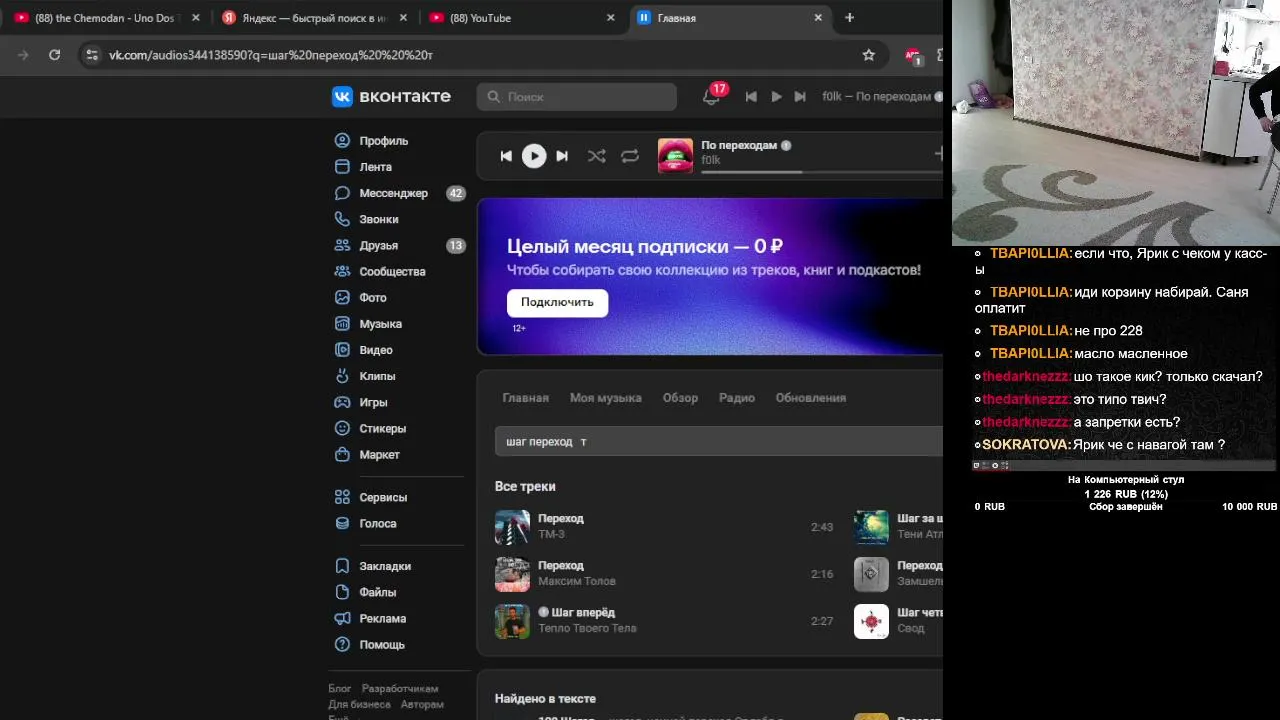The image size is (1280, 720).
Task: Open Фото in the sidebar
Action: pos(360,297)
